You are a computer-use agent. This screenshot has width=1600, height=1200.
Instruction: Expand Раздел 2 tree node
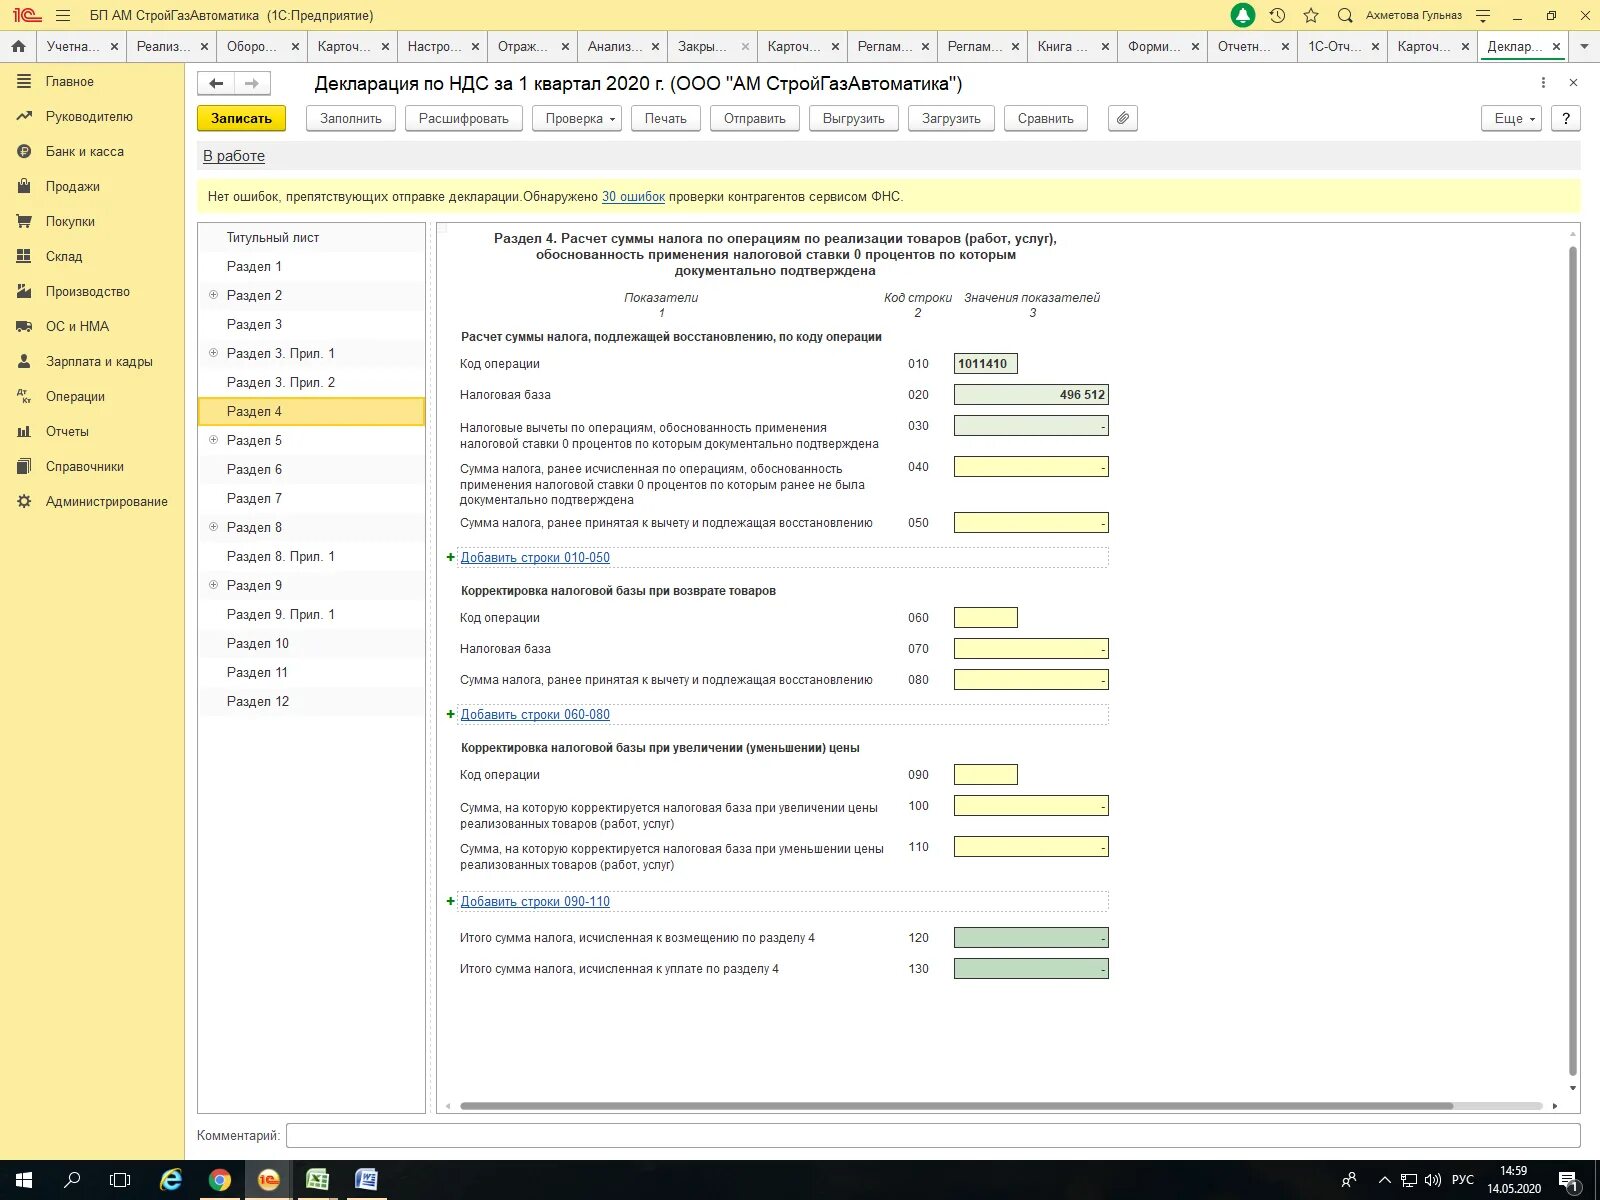point(213,295)
